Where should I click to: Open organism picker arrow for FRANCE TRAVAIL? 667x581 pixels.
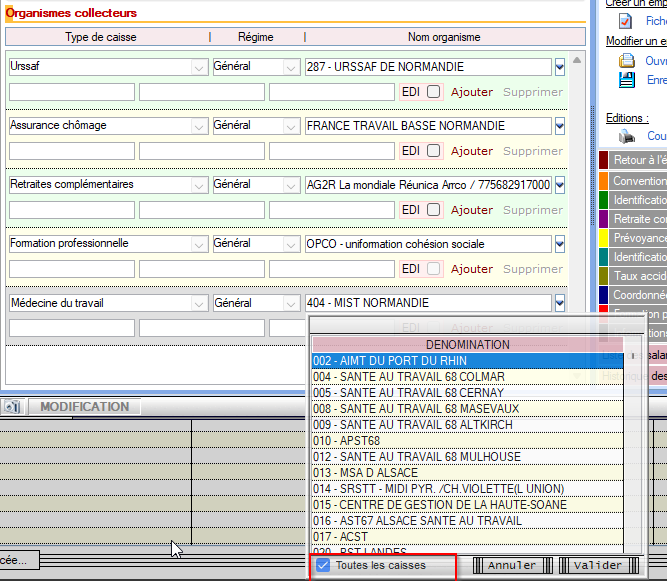[x=560, y=126]
